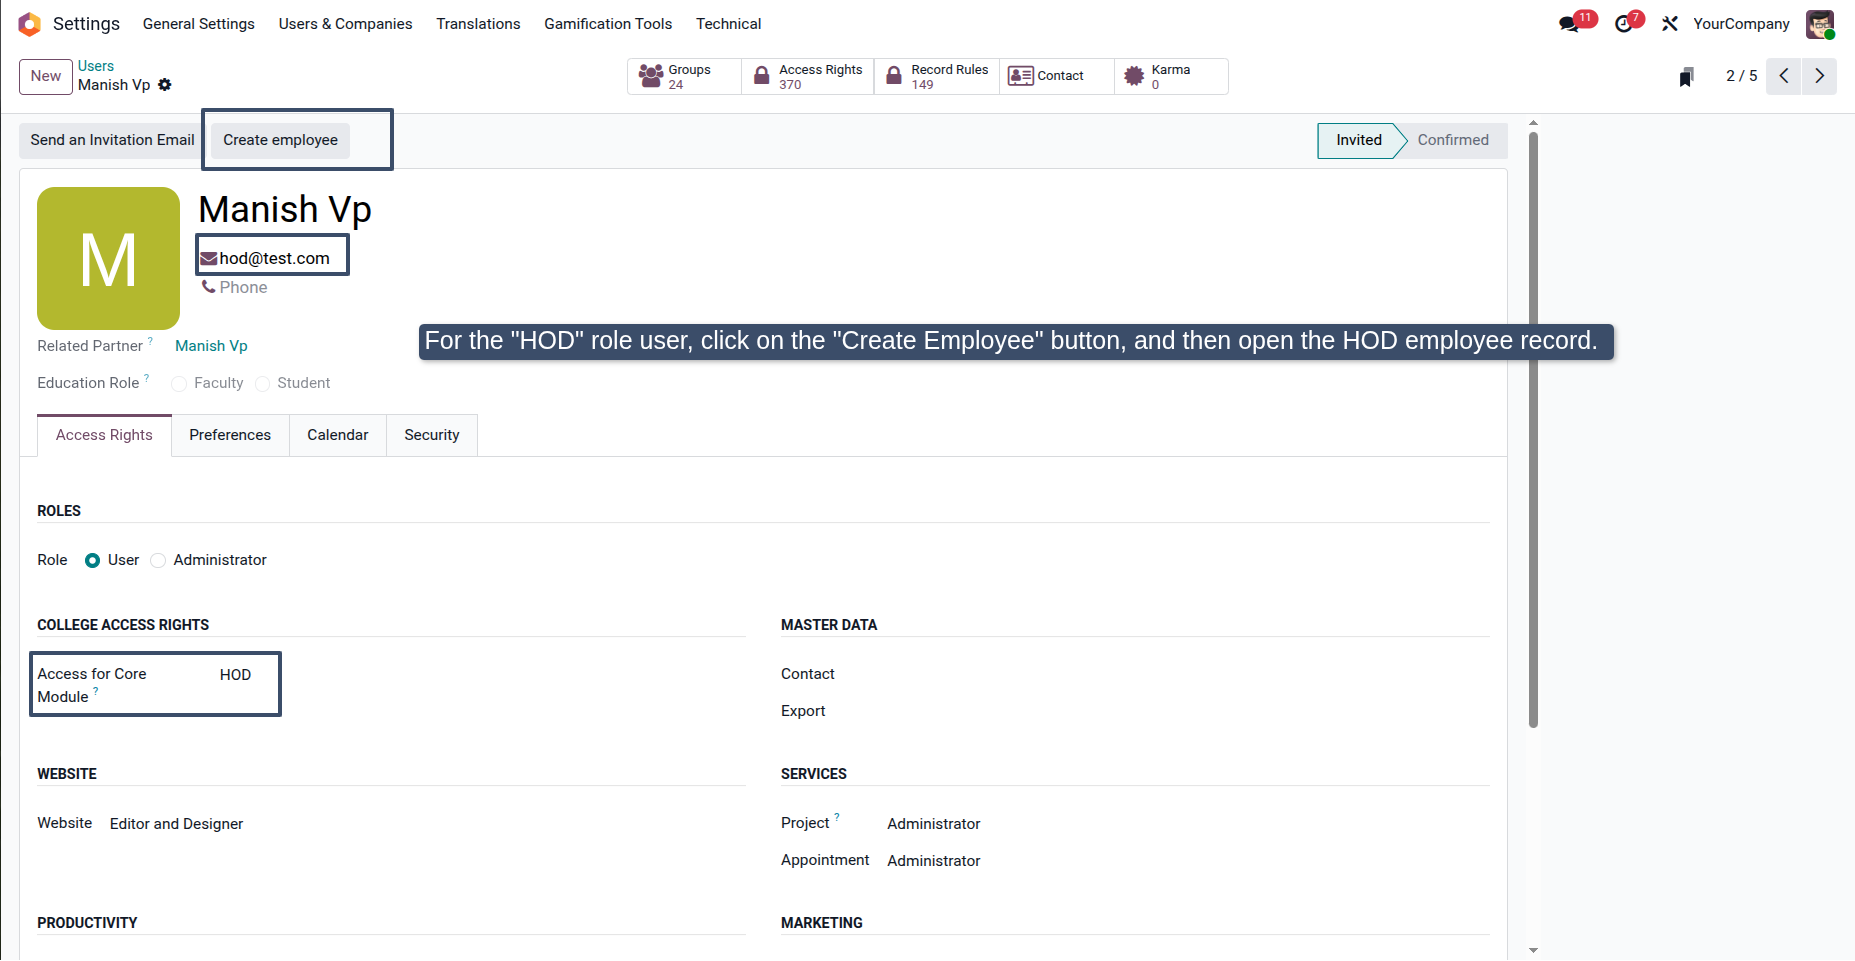Viewport: 1855px width, 961px height.
Task: Go to the previous user record
Action: pyautogui.click(x=1784, y=76)
